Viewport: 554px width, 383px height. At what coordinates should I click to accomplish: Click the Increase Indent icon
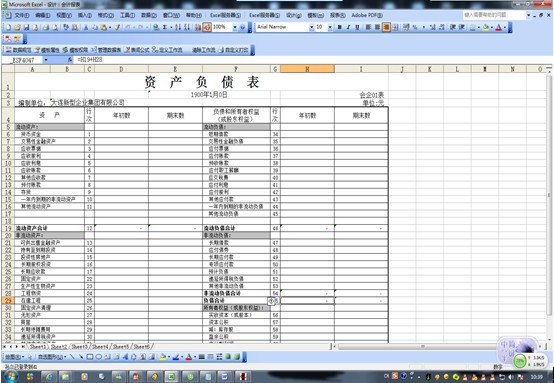click(x=461, y=27)
